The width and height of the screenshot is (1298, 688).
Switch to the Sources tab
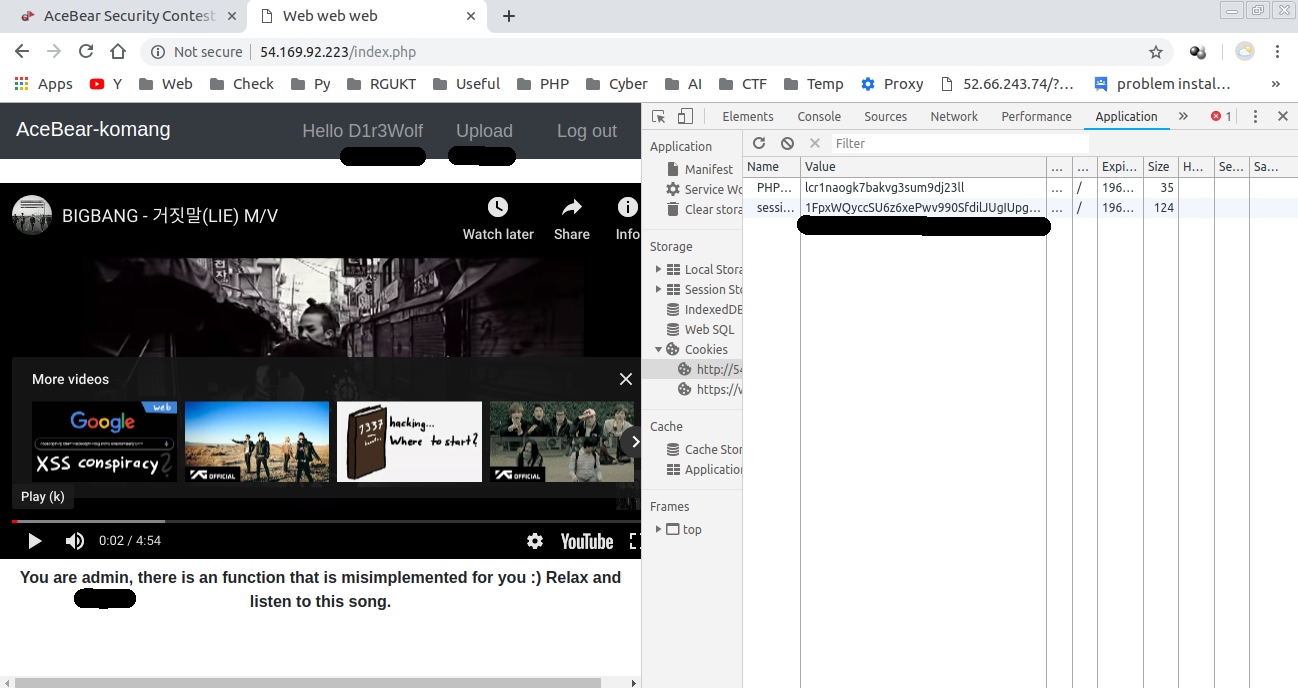click(886, 116)
